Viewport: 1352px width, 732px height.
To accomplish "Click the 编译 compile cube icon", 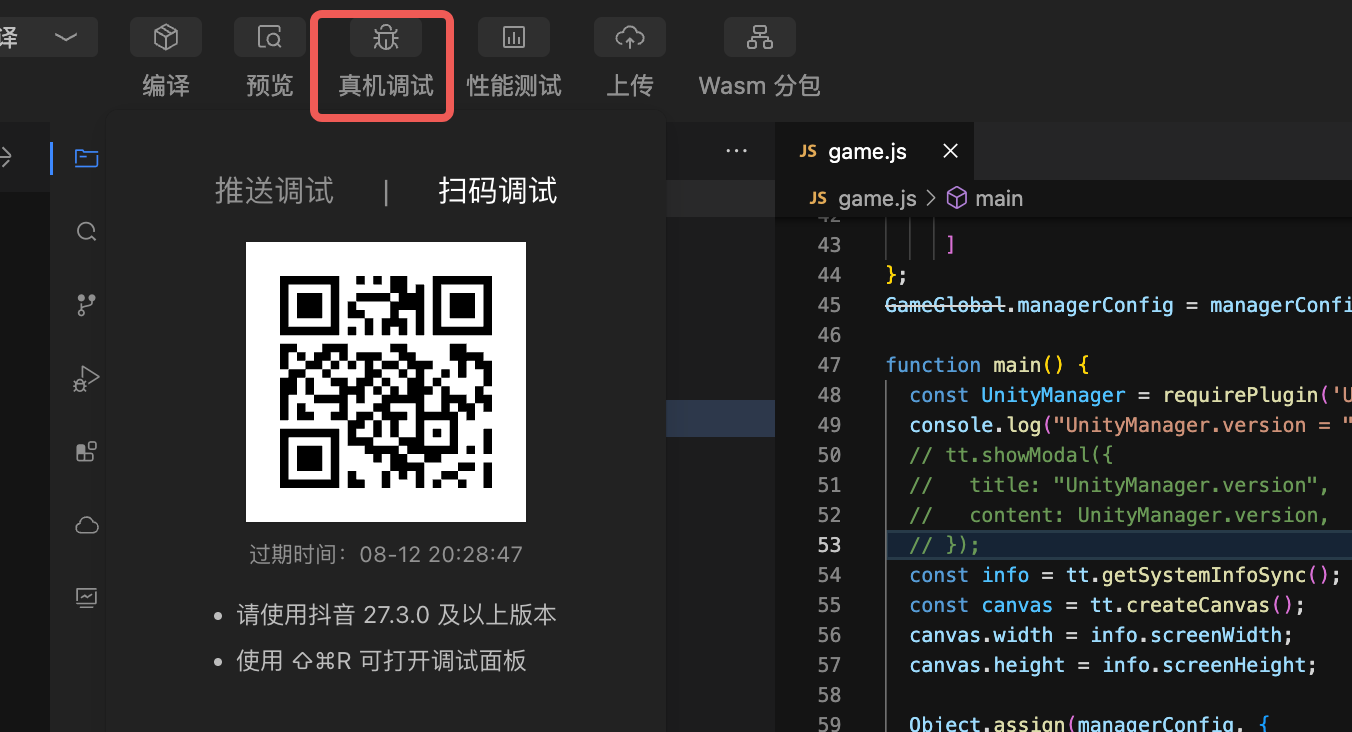I will point(166,38).
